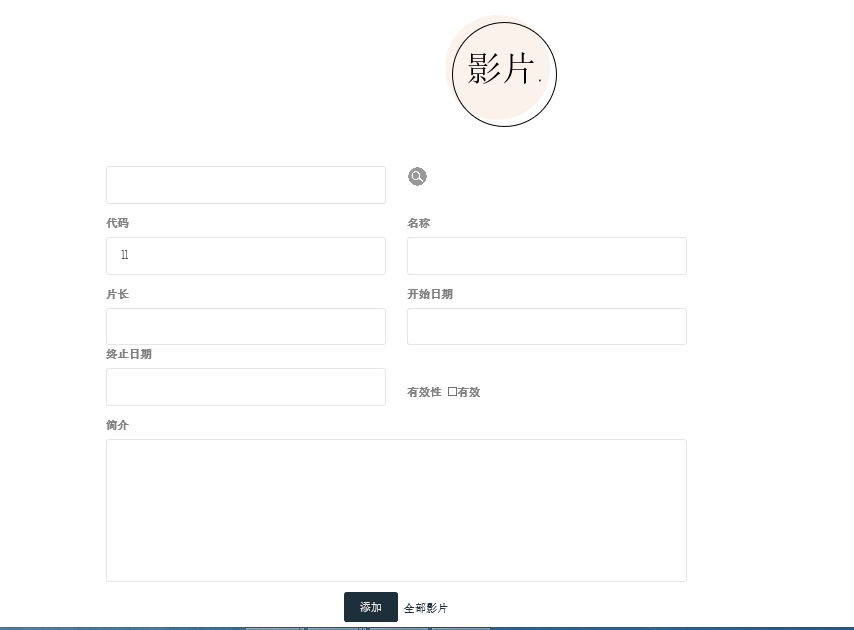Click the 名称 label text
The height and width of the screenshot is (630, 854).
coord(419,223)
